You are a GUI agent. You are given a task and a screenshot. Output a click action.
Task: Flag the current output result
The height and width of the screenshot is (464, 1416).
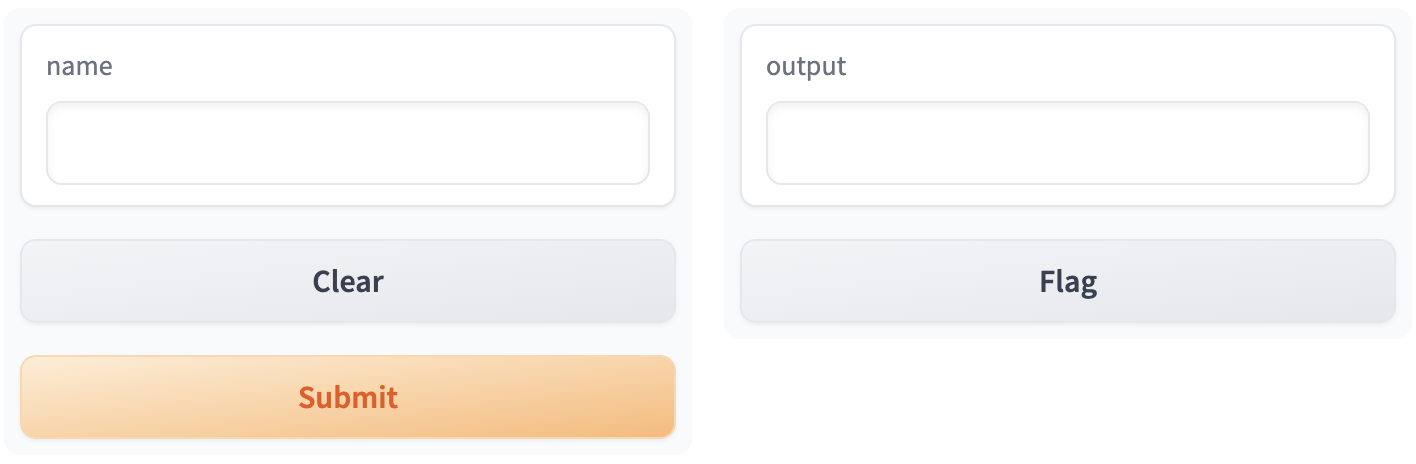(1067, 281)
